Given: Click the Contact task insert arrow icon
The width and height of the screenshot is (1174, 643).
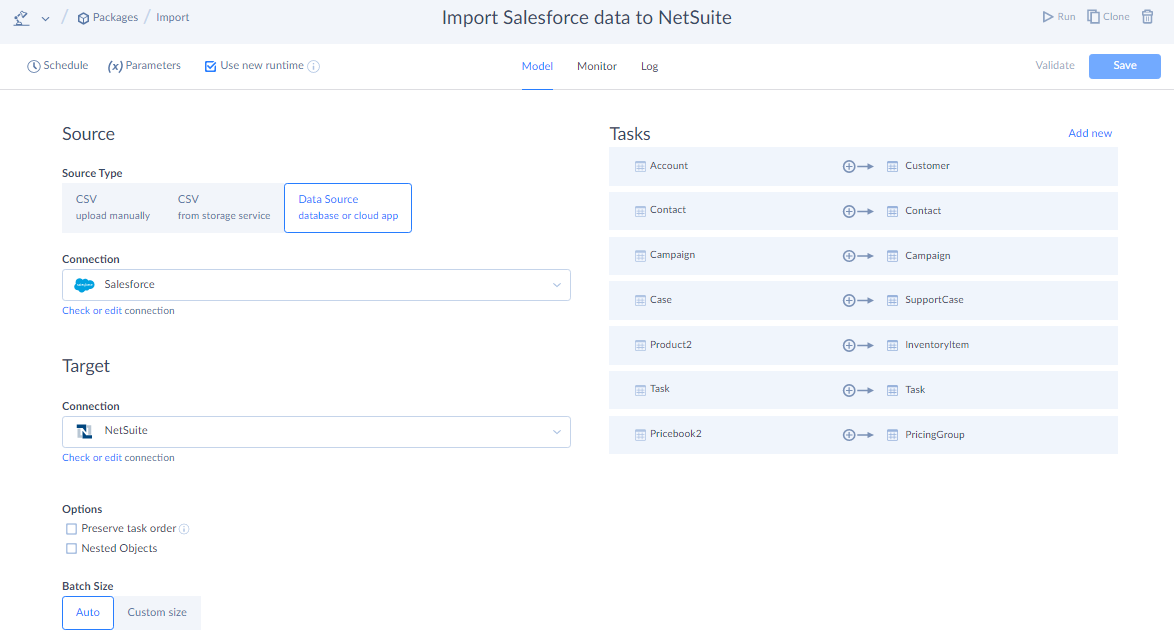Looking at the screenshot, I should [x=858, y=211].
